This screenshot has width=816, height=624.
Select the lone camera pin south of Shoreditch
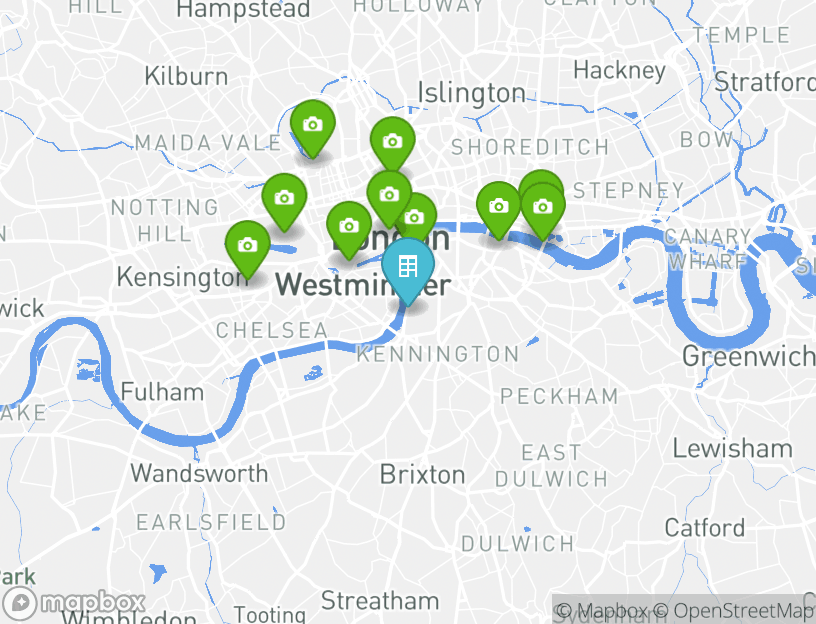coord(499,210)
